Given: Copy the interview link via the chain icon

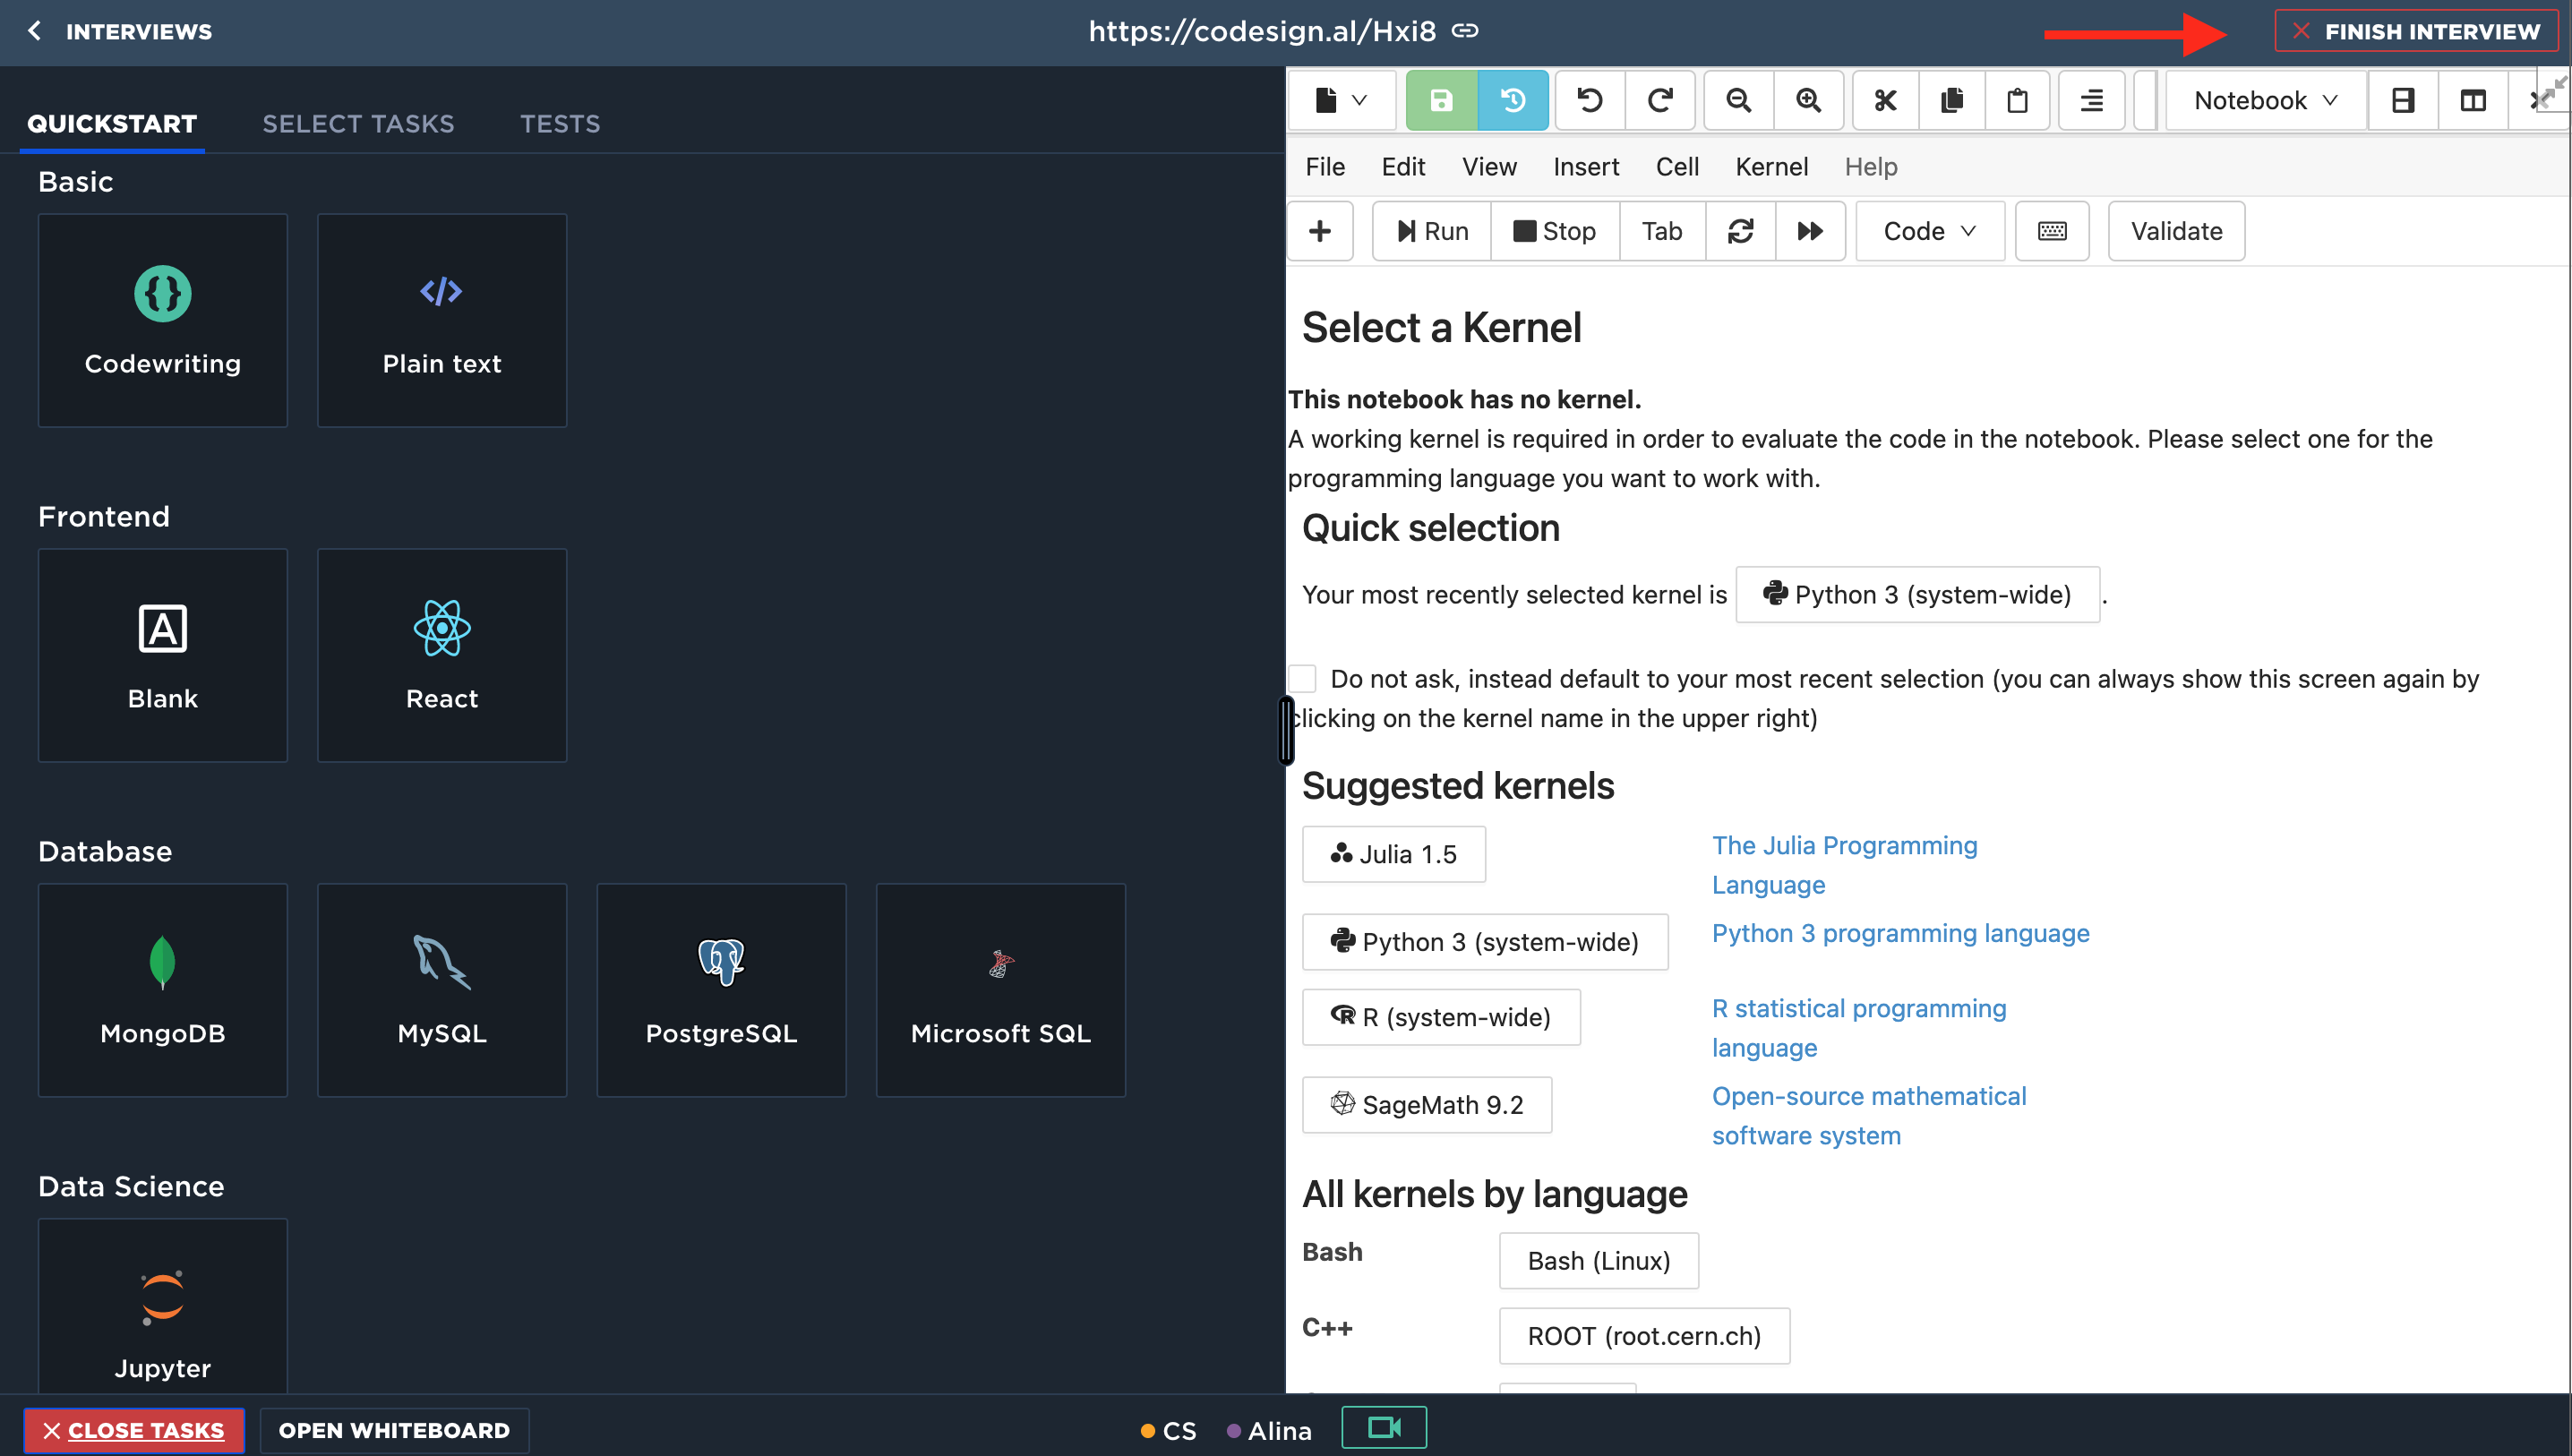Looking at the screenshot, I should (1465, 31).
